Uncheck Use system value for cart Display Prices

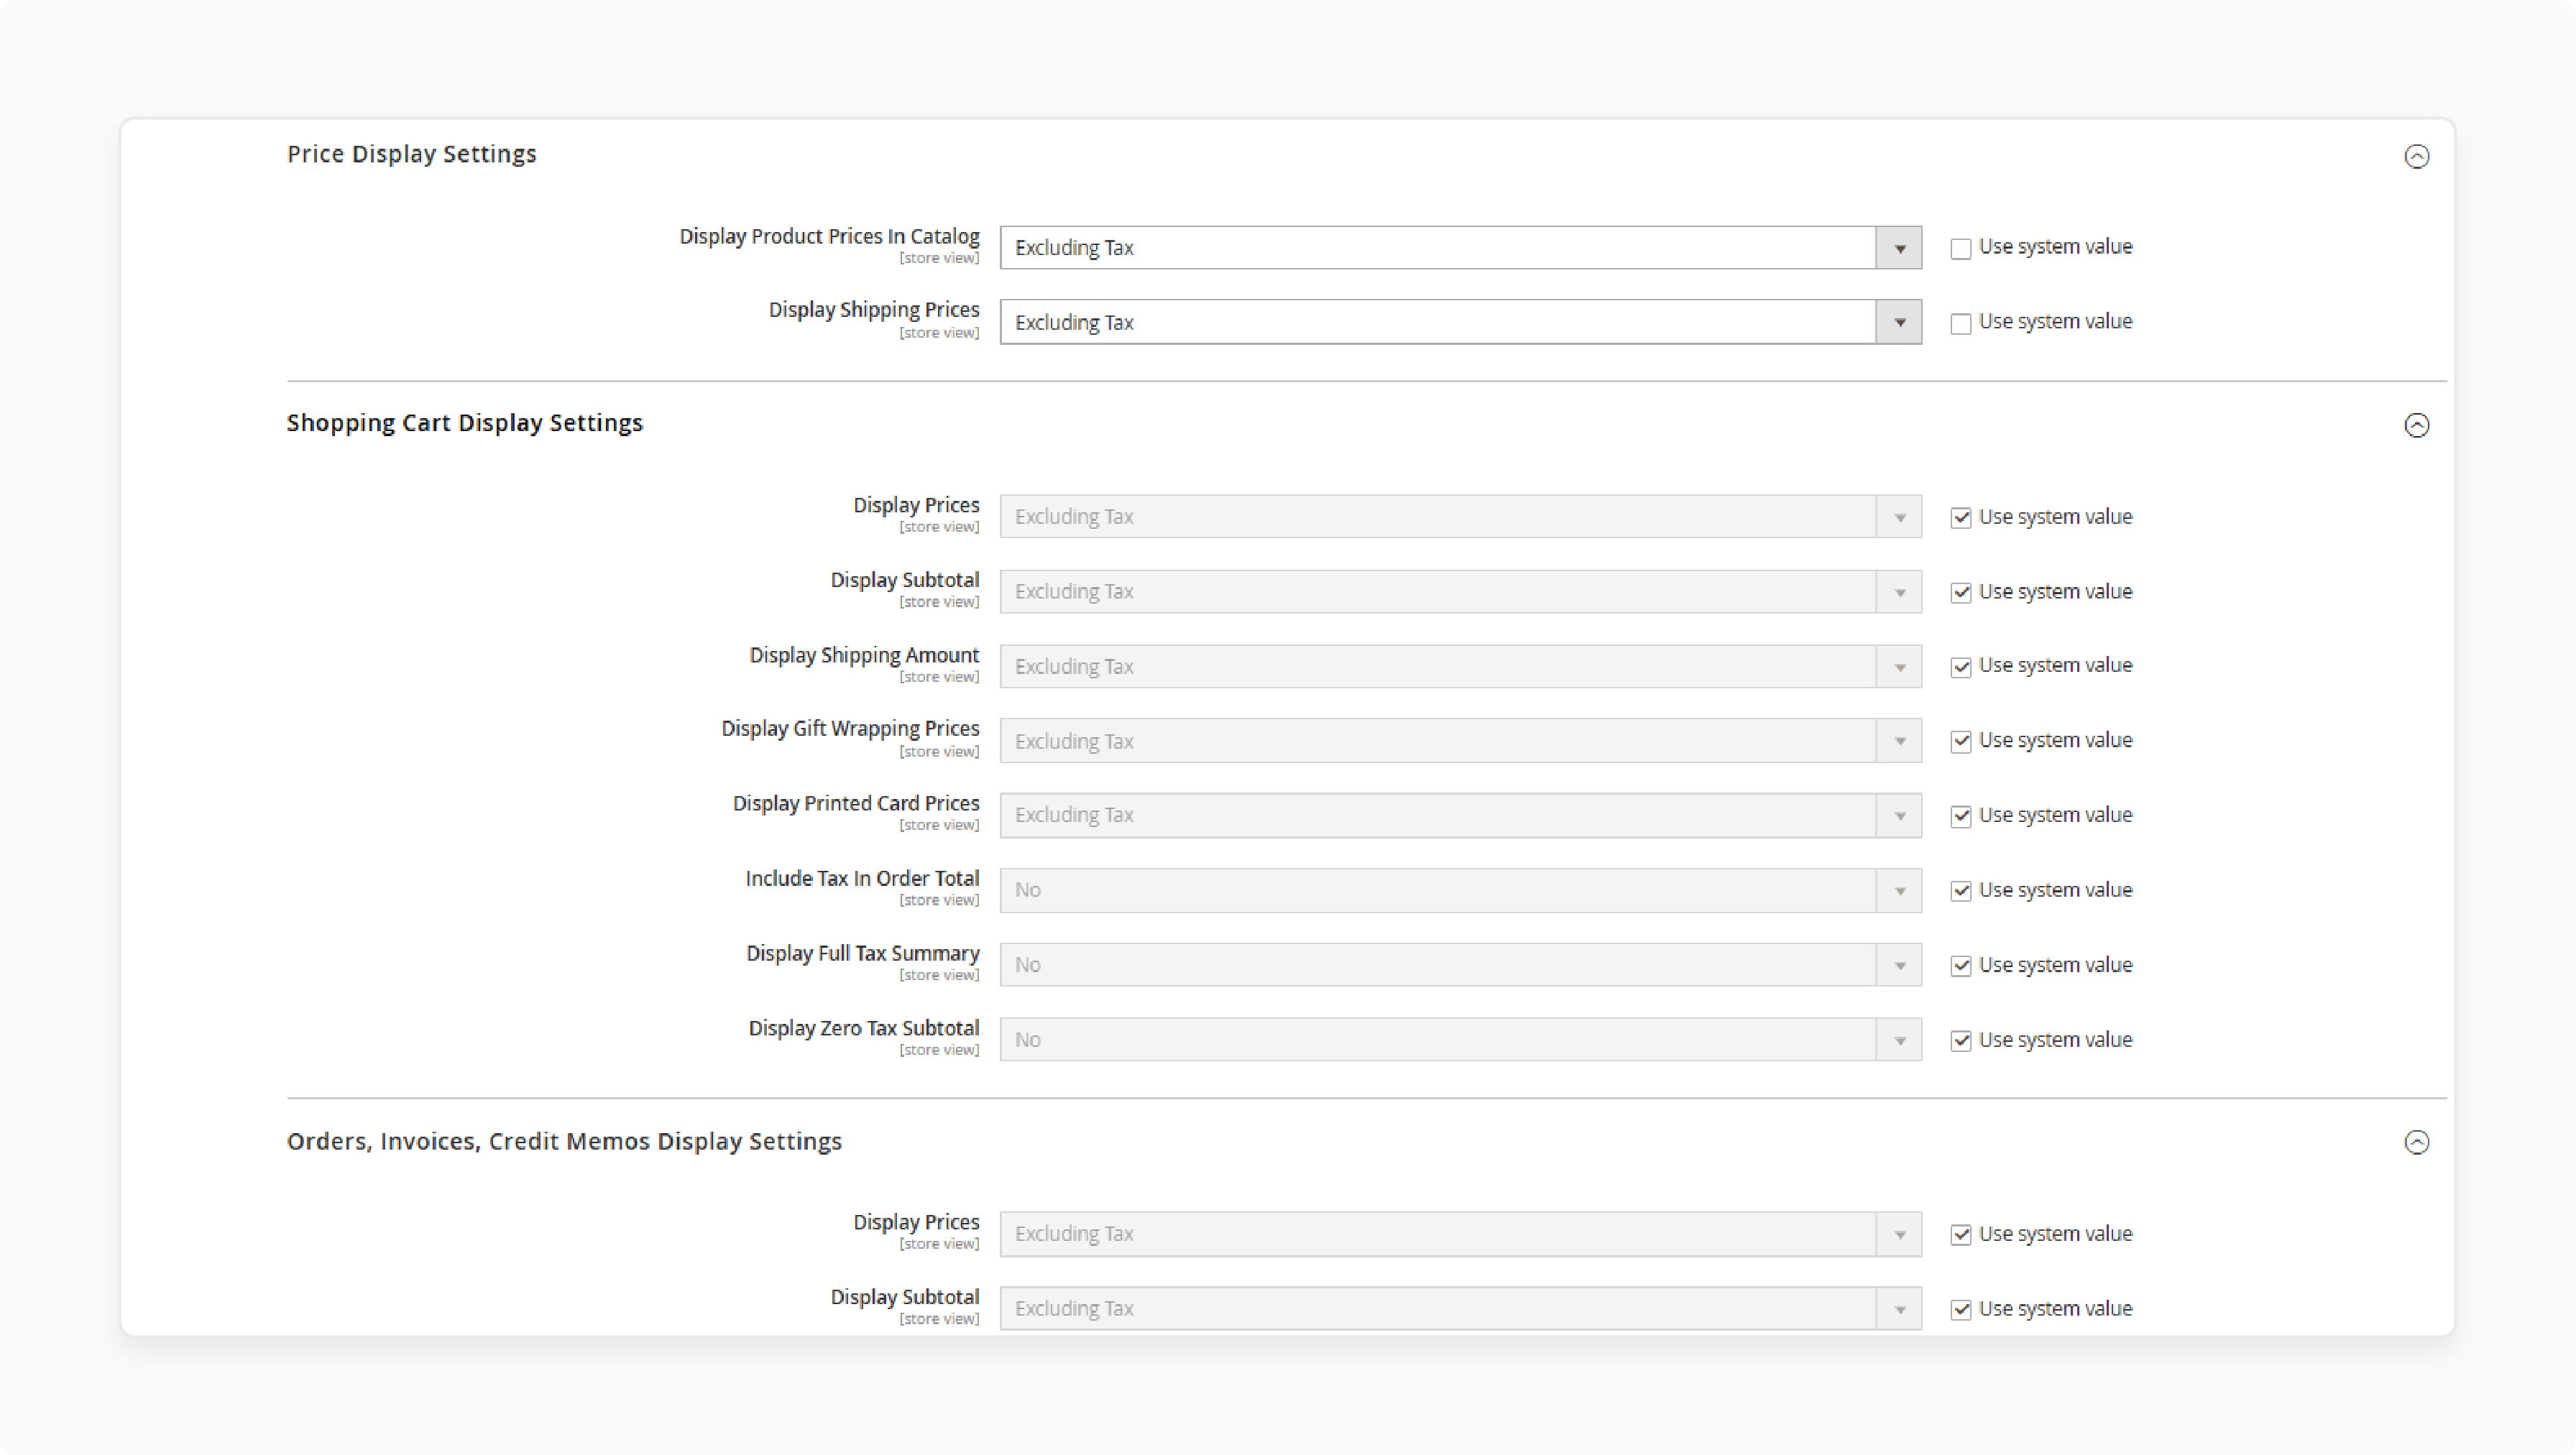(1960, 518)
